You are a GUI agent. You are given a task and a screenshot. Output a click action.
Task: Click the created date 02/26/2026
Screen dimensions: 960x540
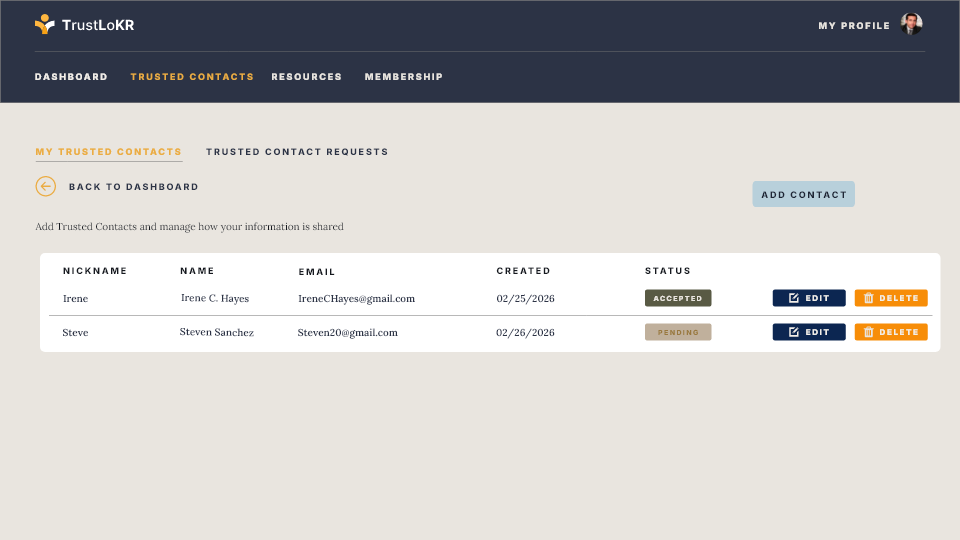[x=525, y=332]
